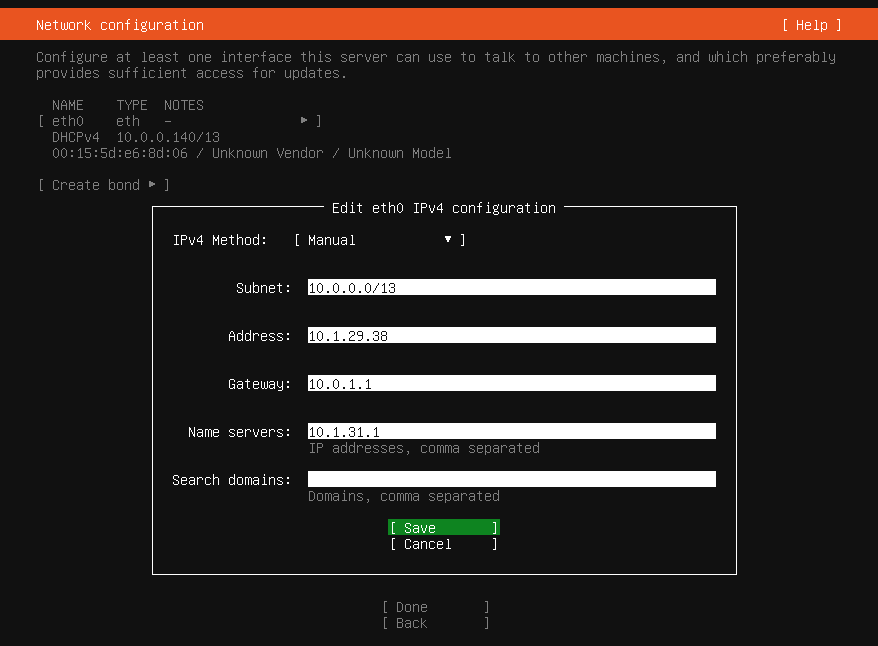Click the Create bond option
The image size is (878, 646).
pyautogui.click(x=95, y=185)
